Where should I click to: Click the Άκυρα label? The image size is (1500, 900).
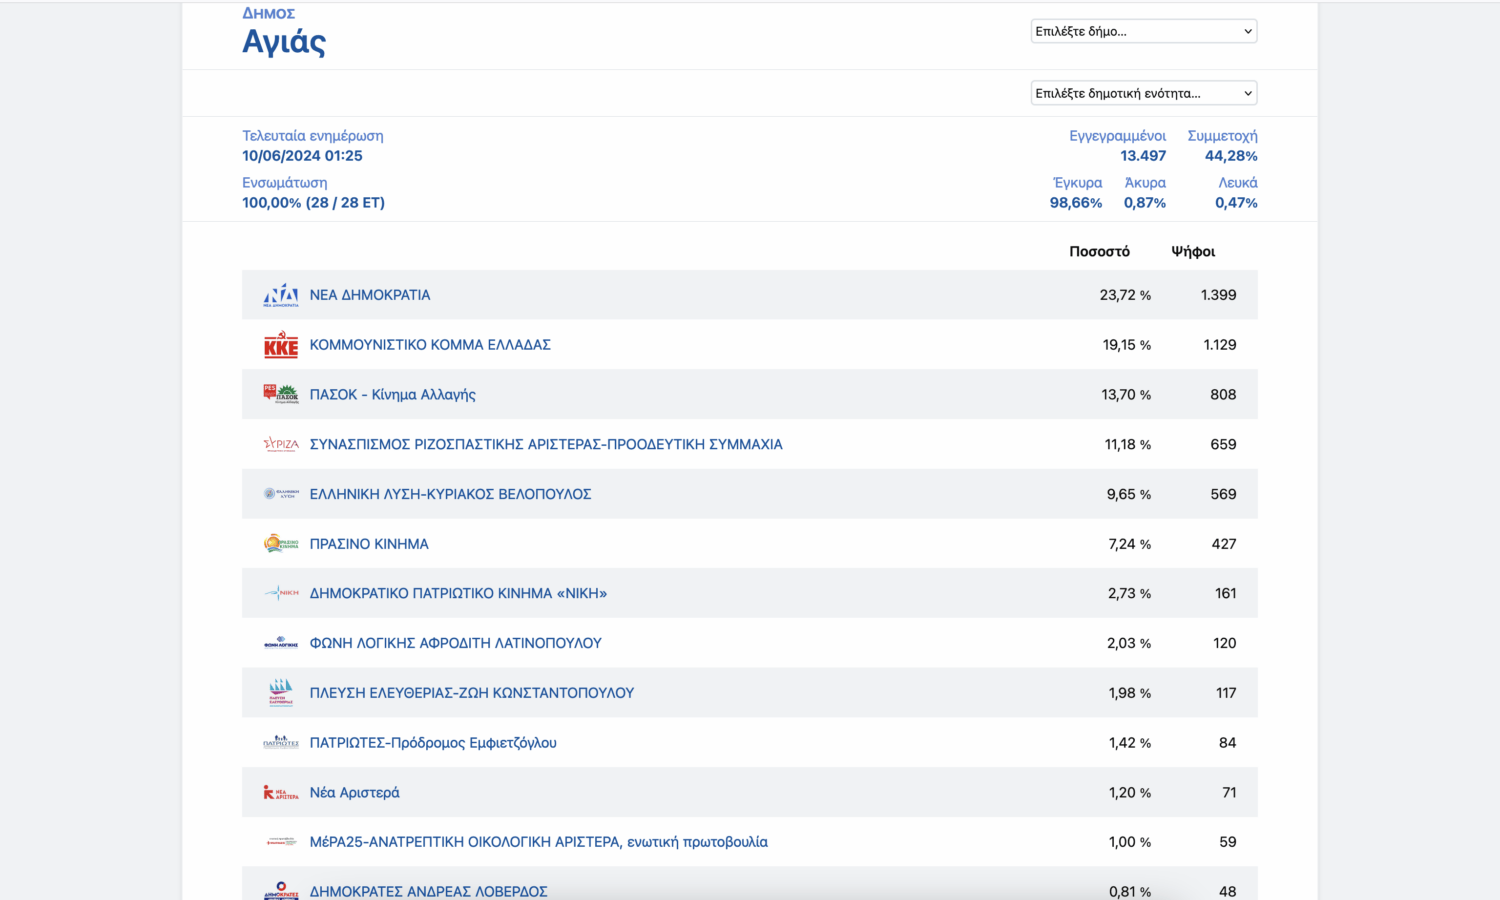(1145, 183)
